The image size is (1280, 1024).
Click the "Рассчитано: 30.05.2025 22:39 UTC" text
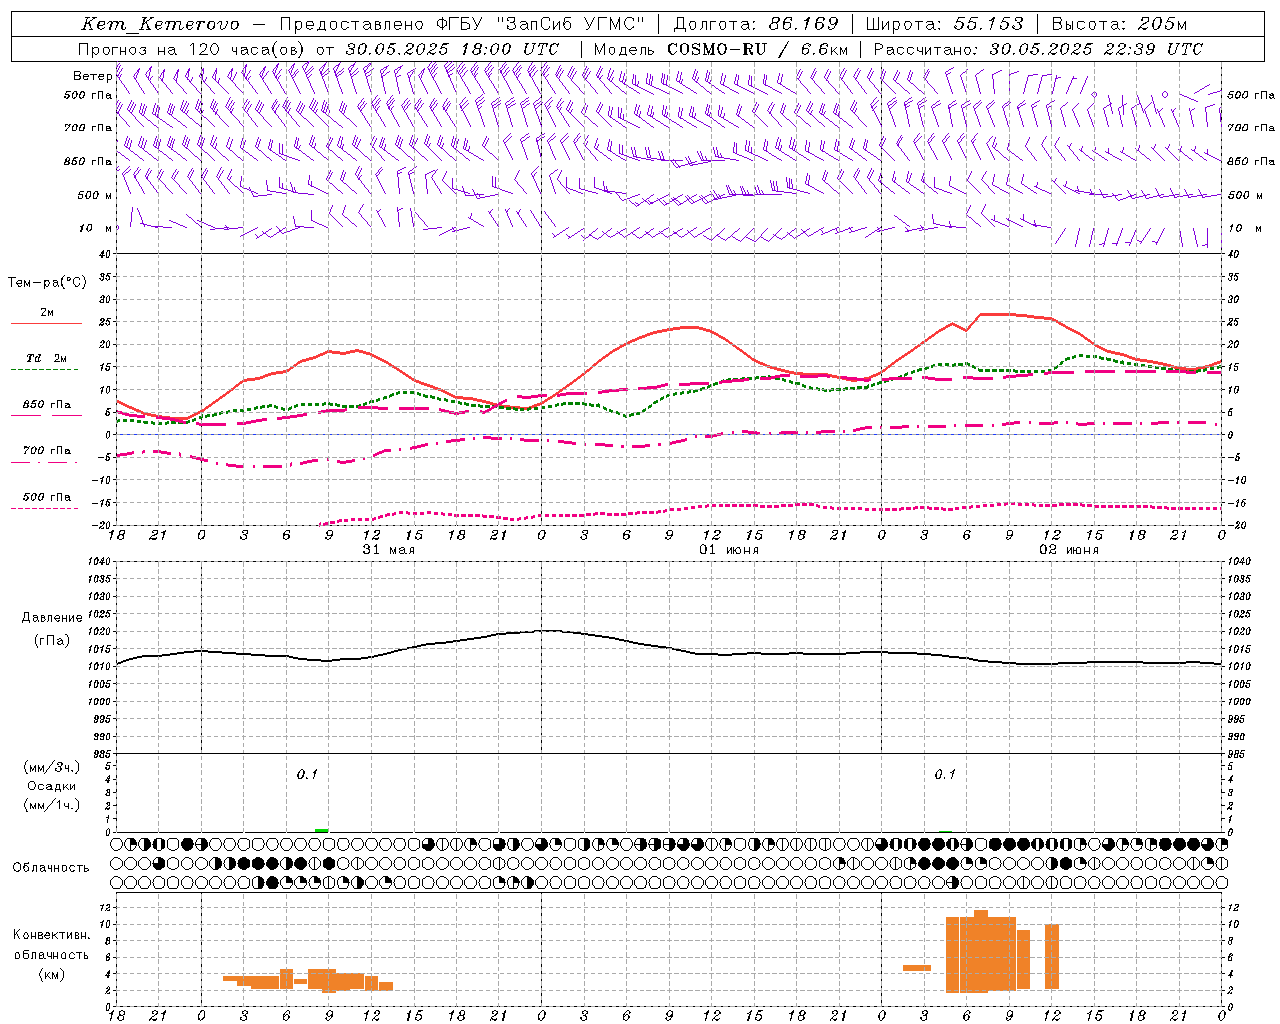[1038, 49]
